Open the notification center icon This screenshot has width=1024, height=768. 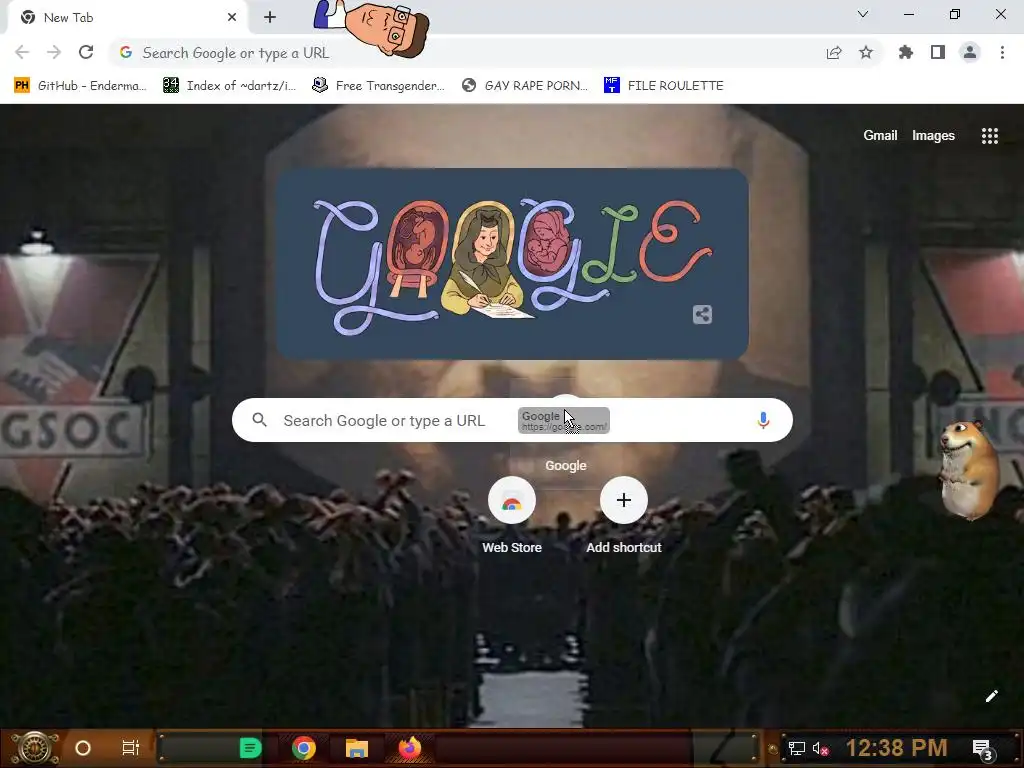pyautogui.click(x=982, y=749)
